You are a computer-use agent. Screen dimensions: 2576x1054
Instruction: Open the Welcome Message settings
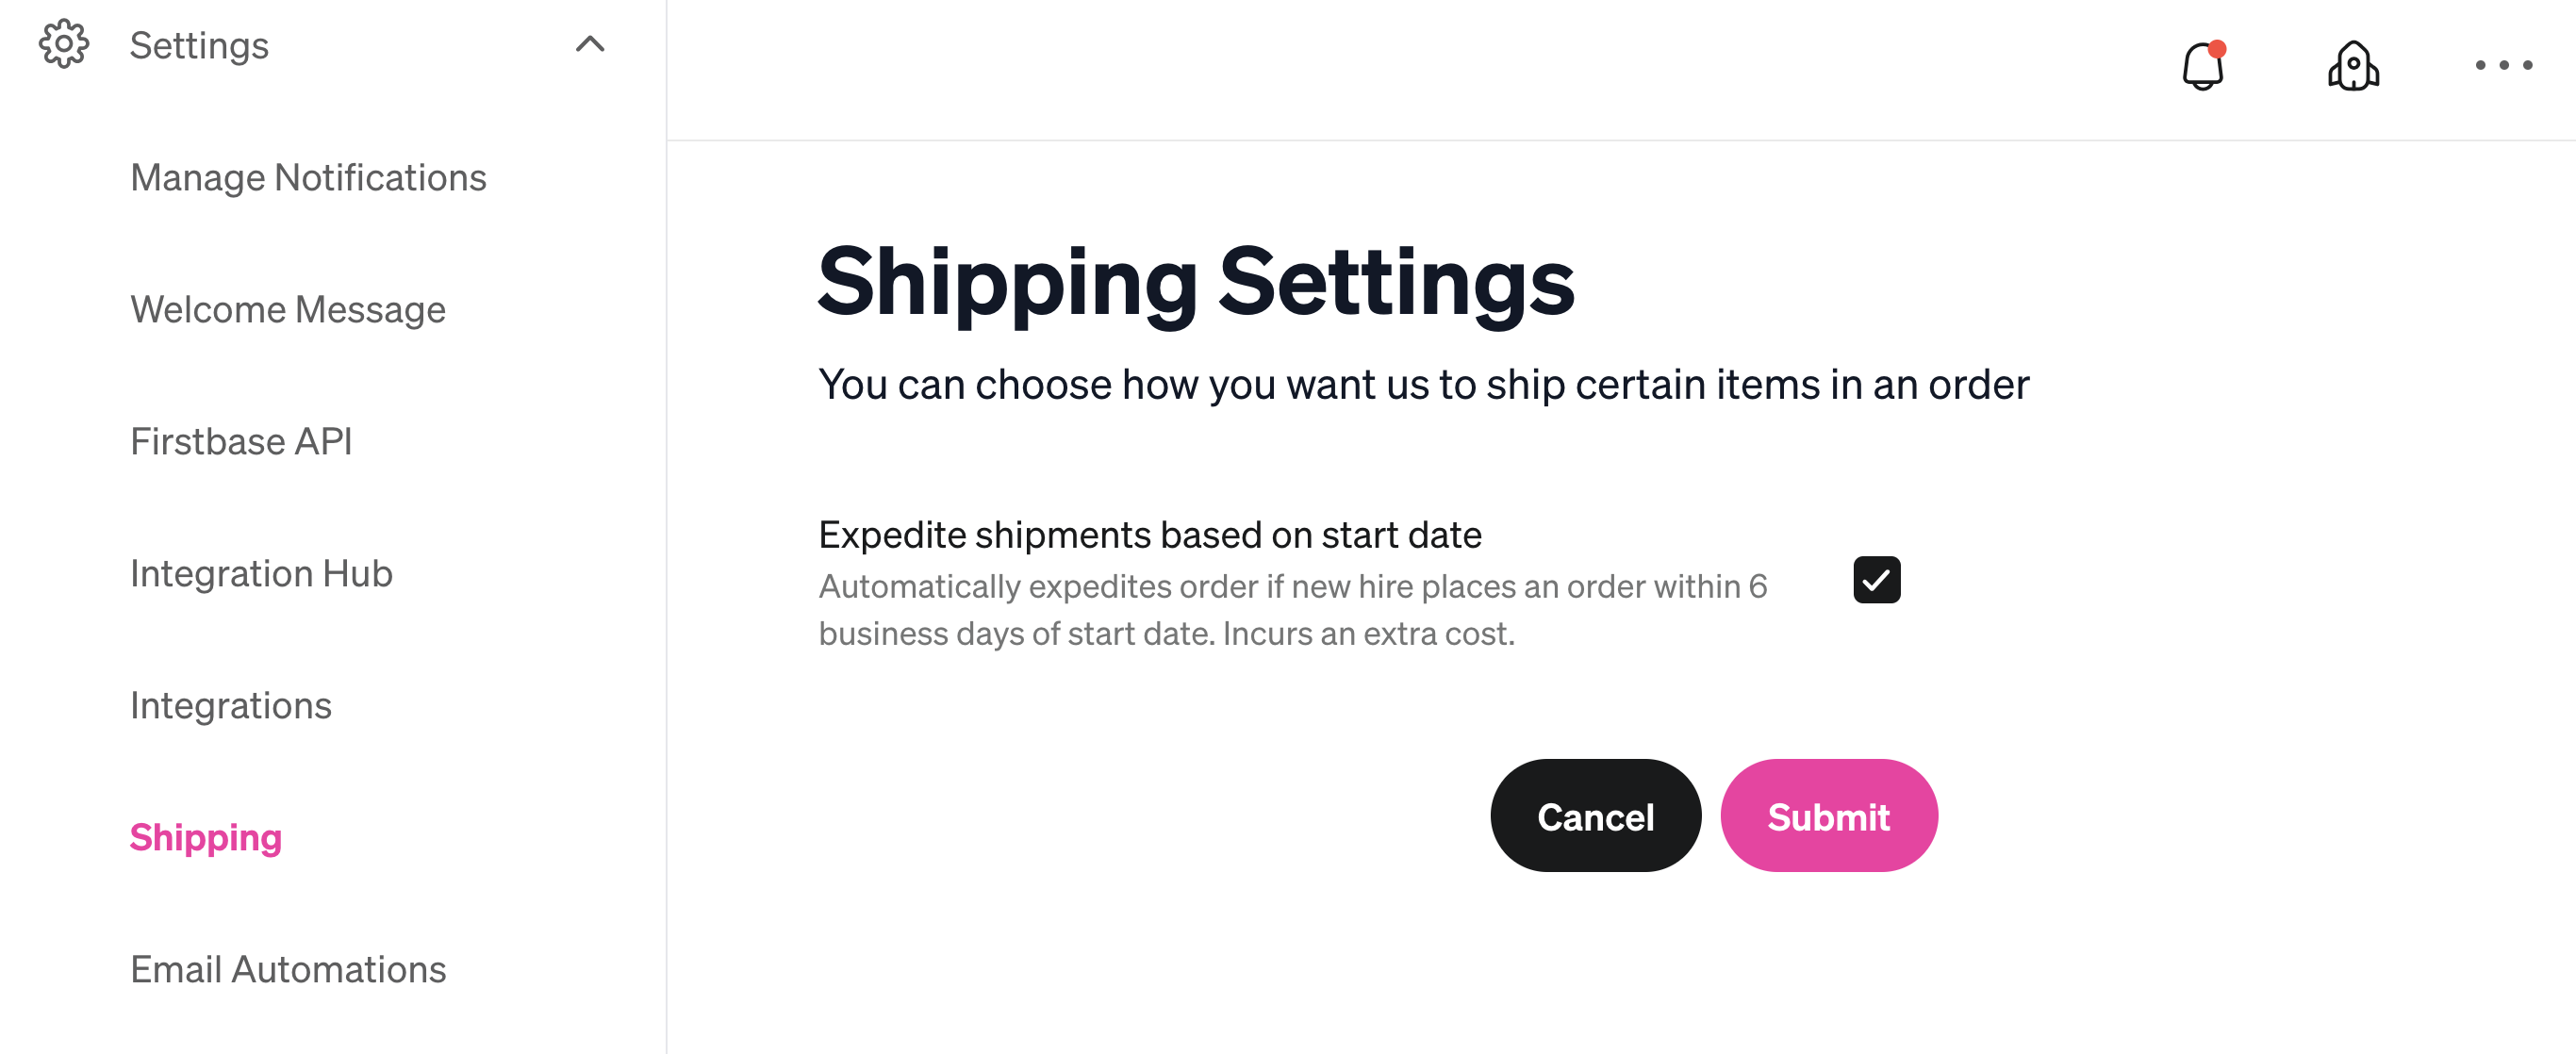tap(288, 309)
